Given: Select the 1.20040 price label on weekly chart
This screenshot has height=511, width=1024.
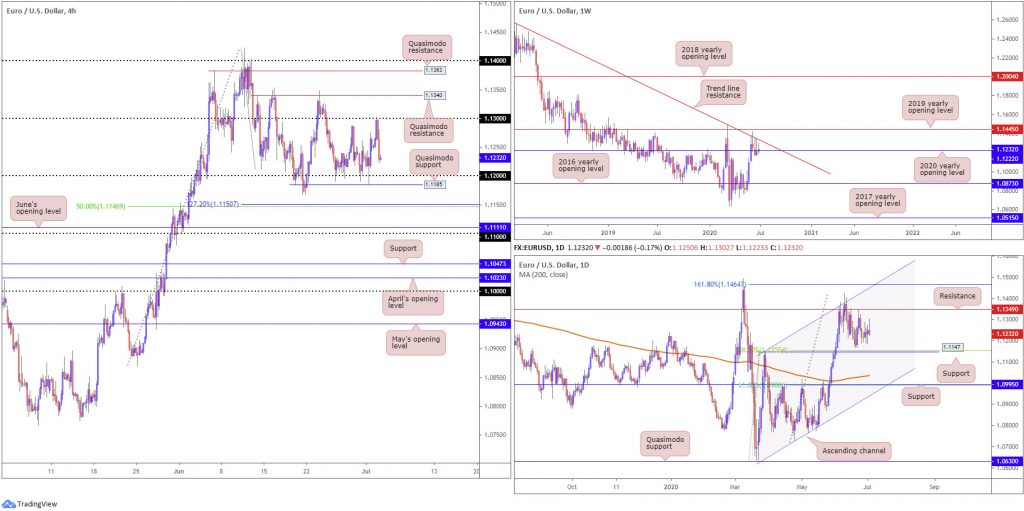Looking at the screenshot, I should tap(1006, 76).
